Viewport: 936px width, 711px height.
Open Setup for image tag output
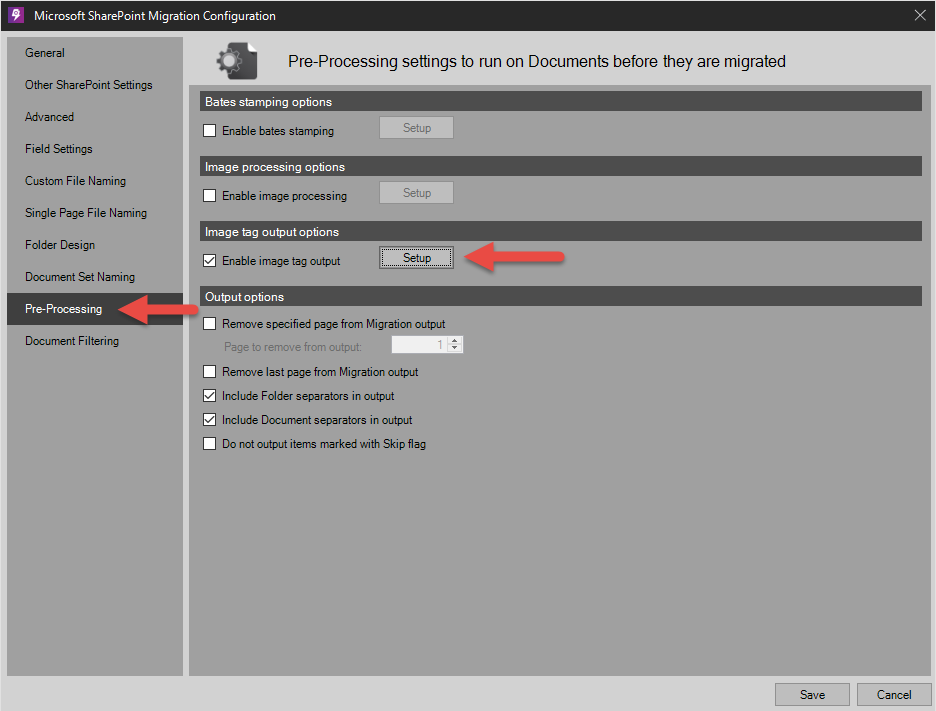417,258
